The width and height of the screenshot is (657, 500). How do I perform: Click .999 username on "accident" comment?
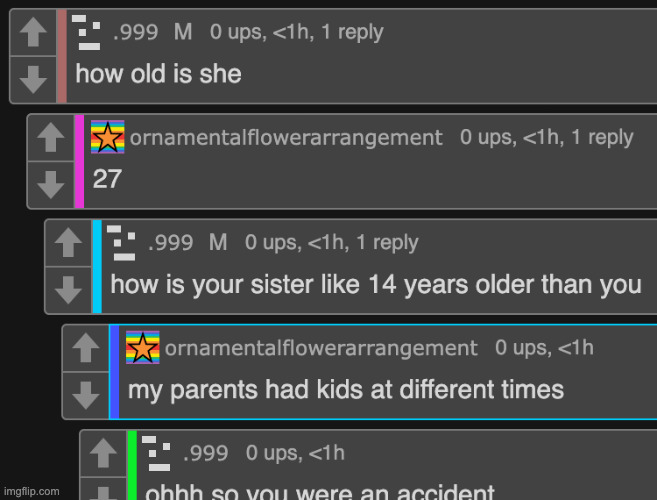tap(206, 453)
